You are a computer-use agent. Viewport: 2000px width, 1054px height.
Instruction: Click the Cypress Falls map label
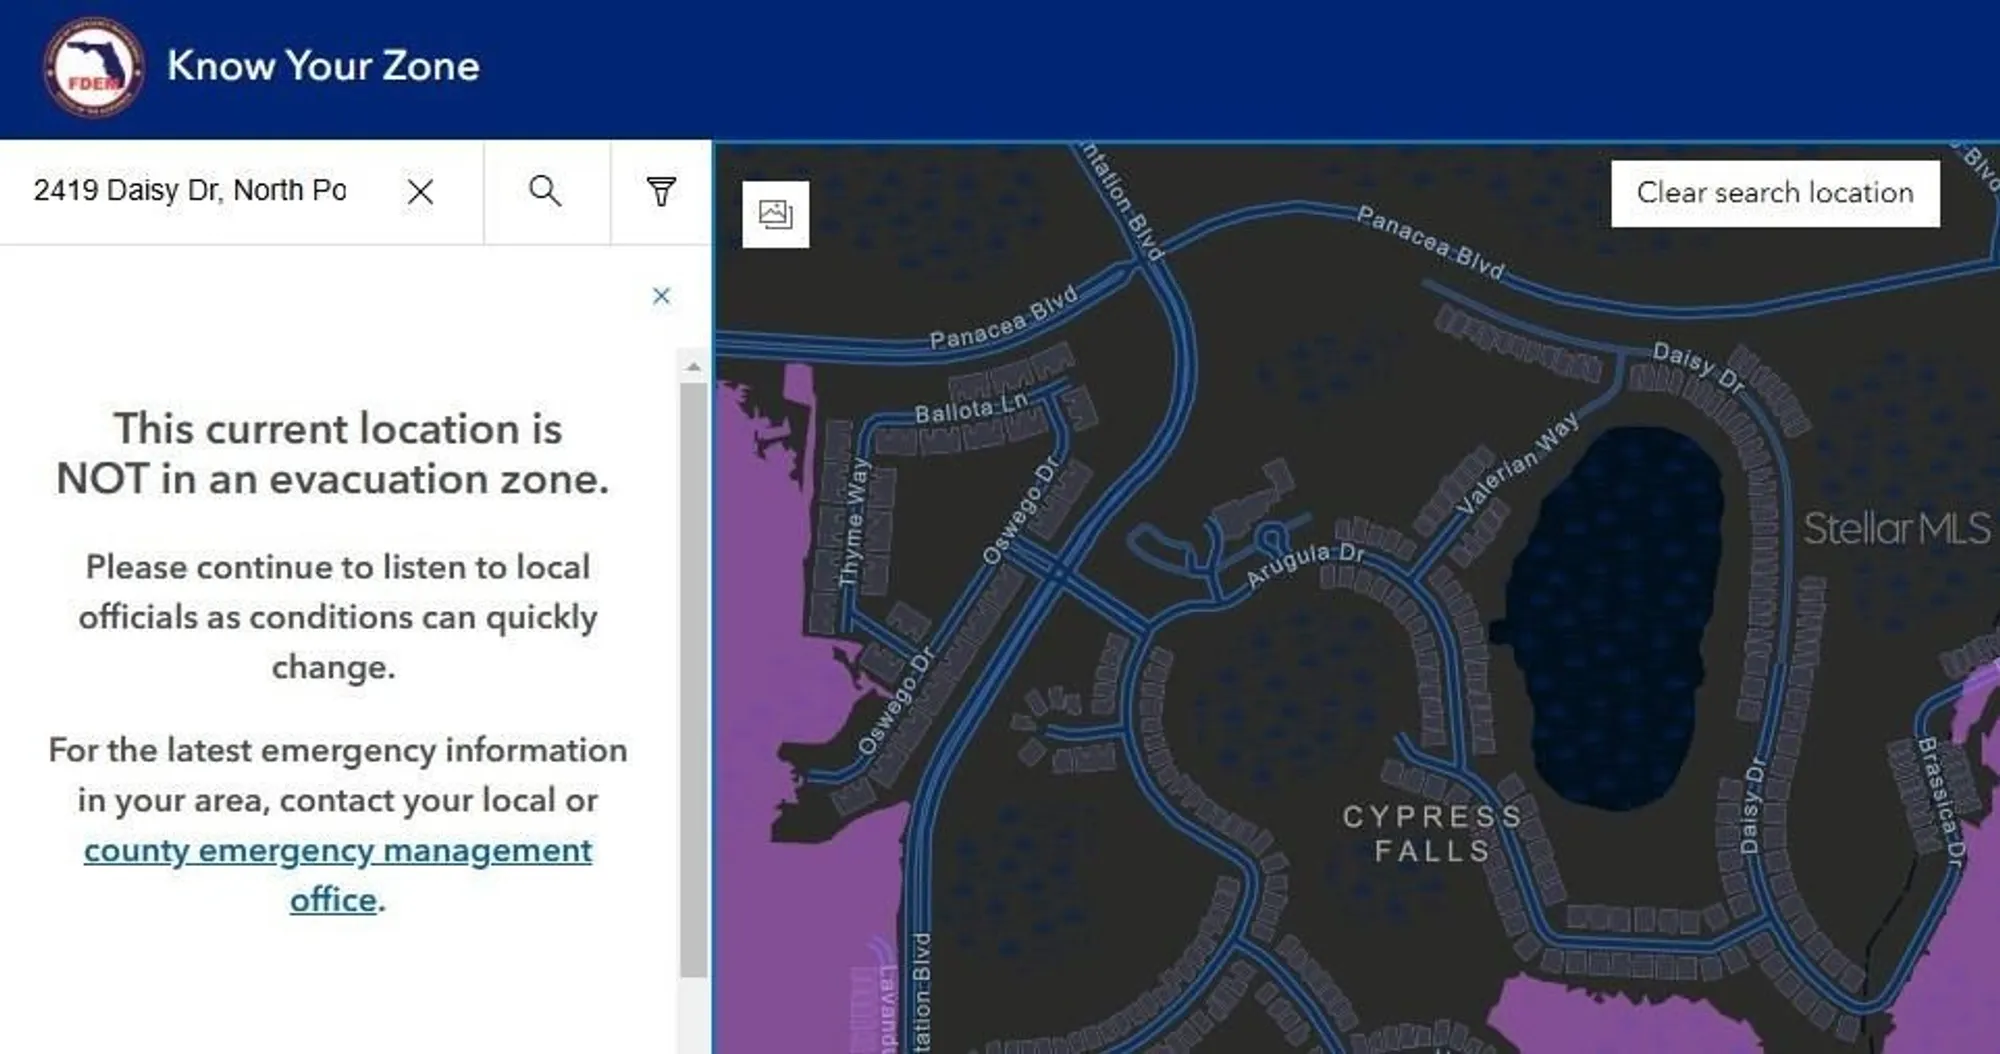pos(1431,833)
